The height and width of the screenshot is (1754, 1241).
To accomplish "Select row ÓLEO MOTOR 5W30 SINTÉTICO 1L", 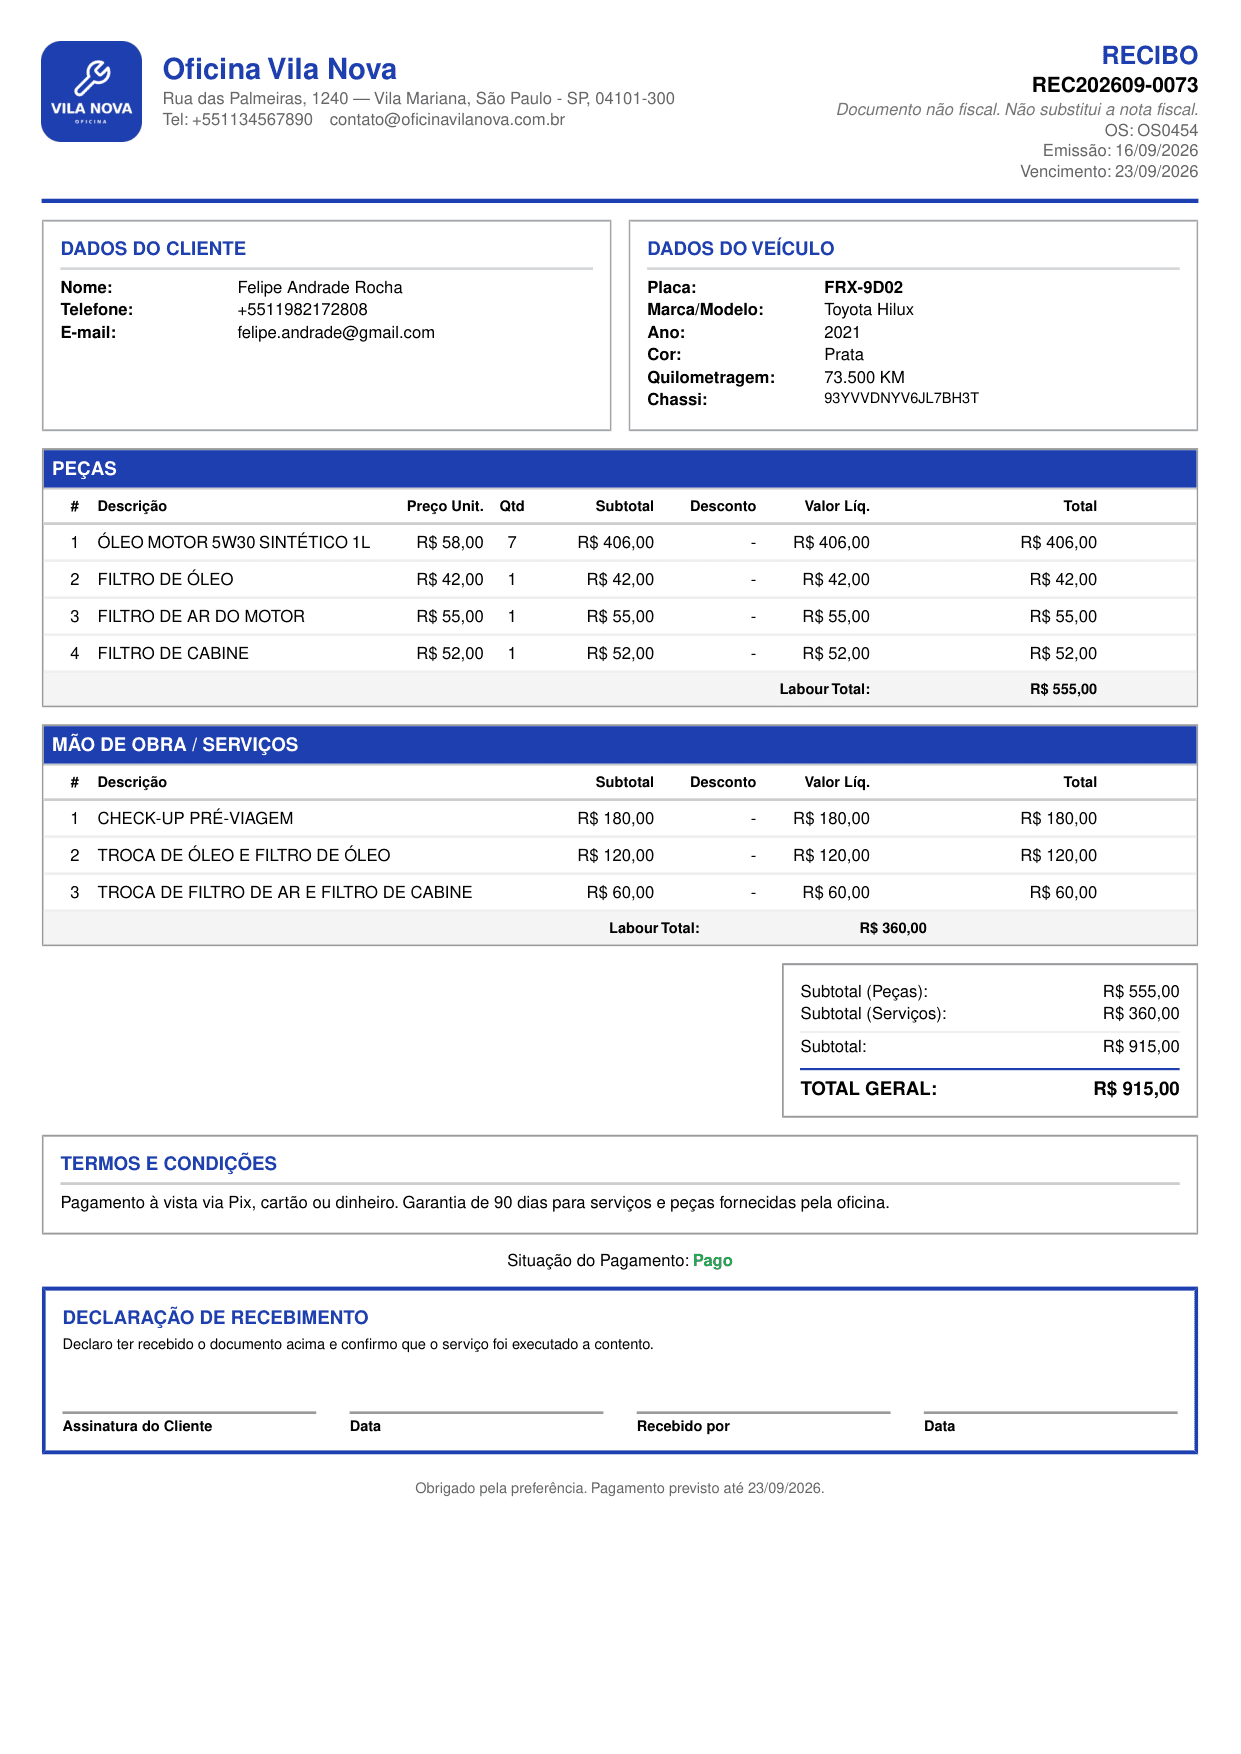I will [x=620, y=542].
